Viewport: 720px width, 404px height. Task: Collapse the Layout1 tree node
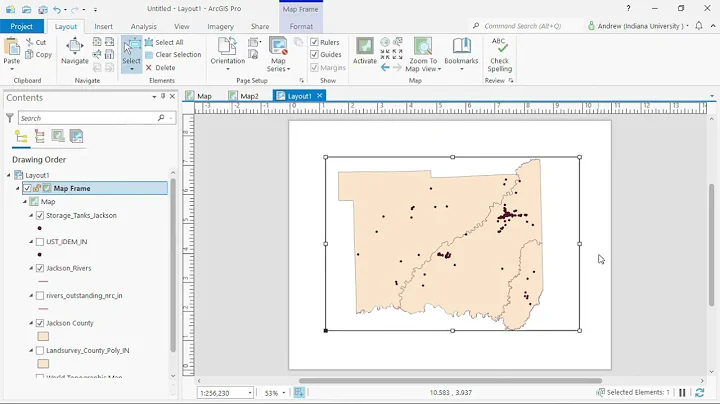8,175
